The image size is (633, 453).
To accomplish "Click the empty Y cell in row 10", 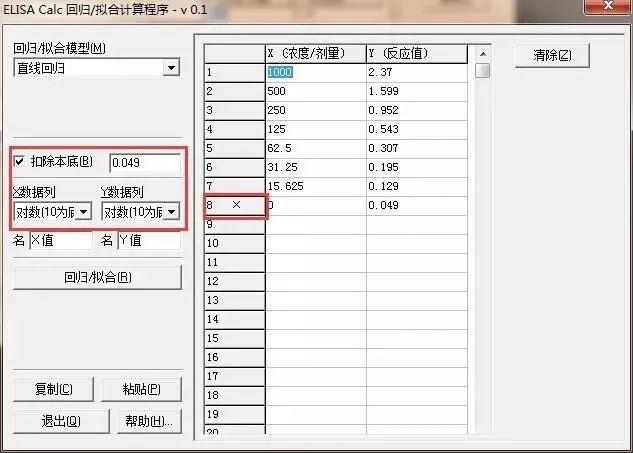I will (417, 243).
